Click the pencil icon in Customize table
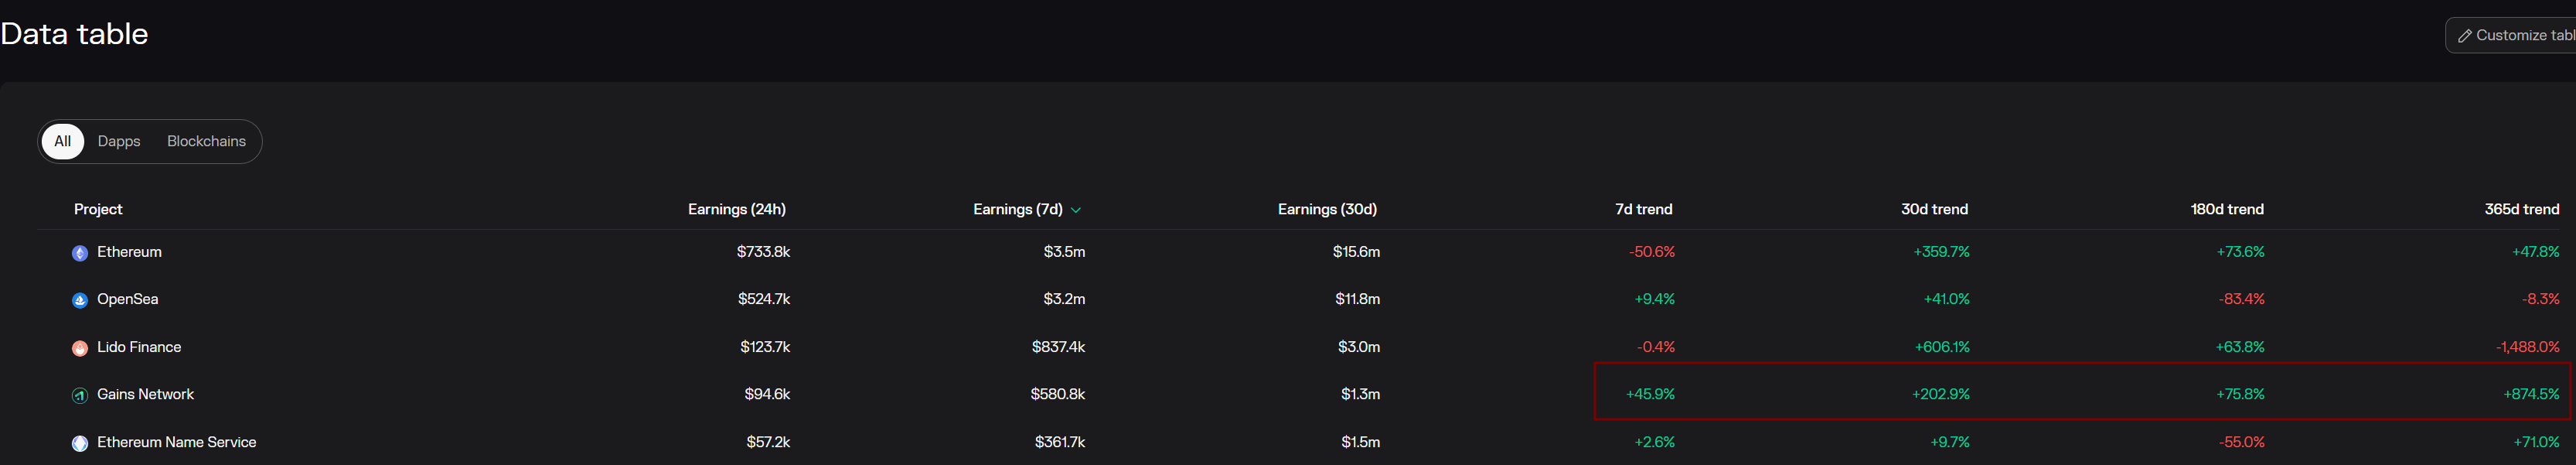 (2464, 36)
